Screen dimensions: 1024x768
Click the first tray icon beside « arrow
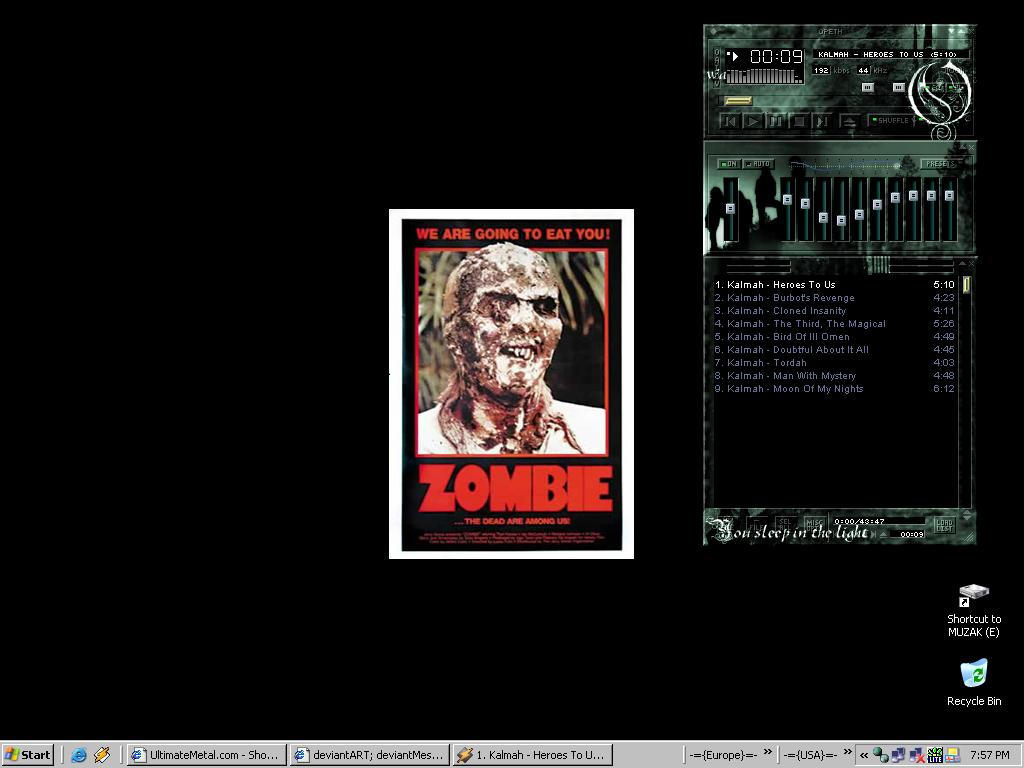click(881, 755)
